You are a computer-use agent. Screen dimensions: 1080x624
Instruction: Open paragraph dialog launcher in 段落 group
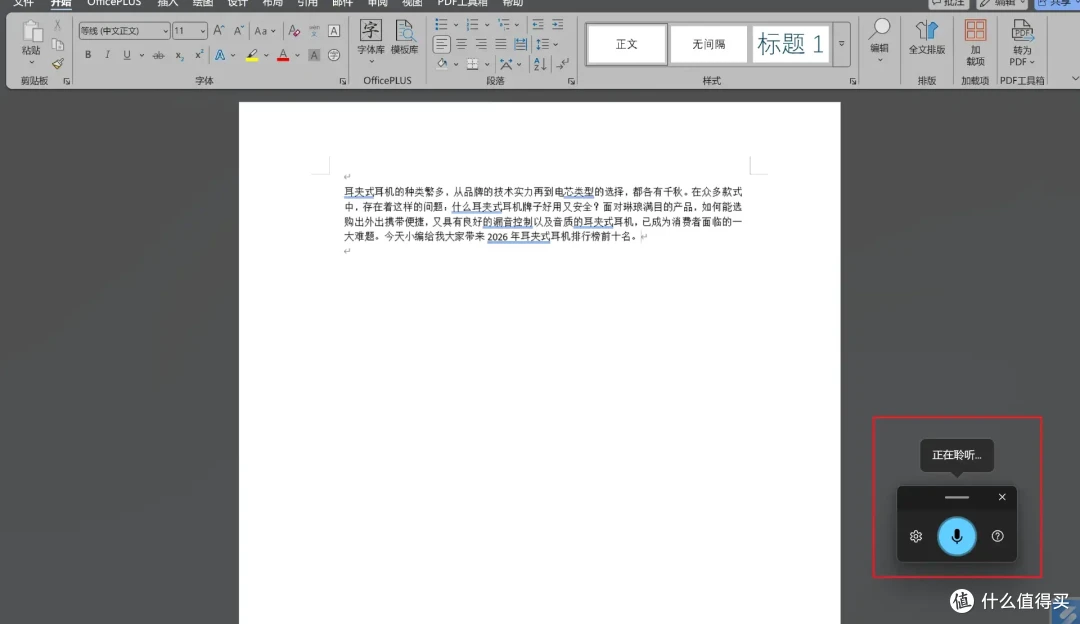(571, 81)
